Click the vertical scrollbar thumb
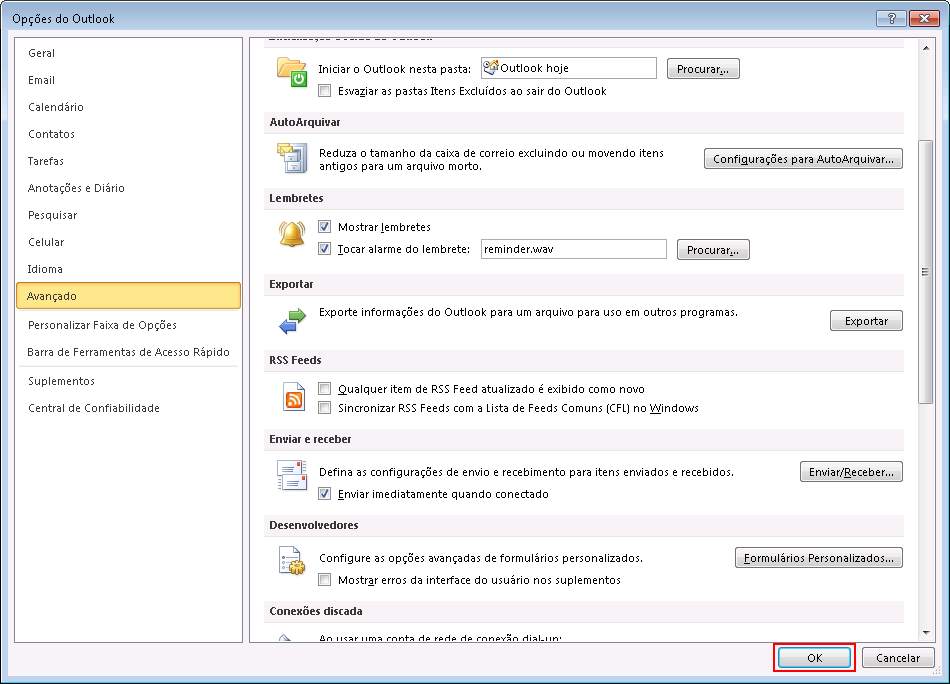 tap(926, 271)
